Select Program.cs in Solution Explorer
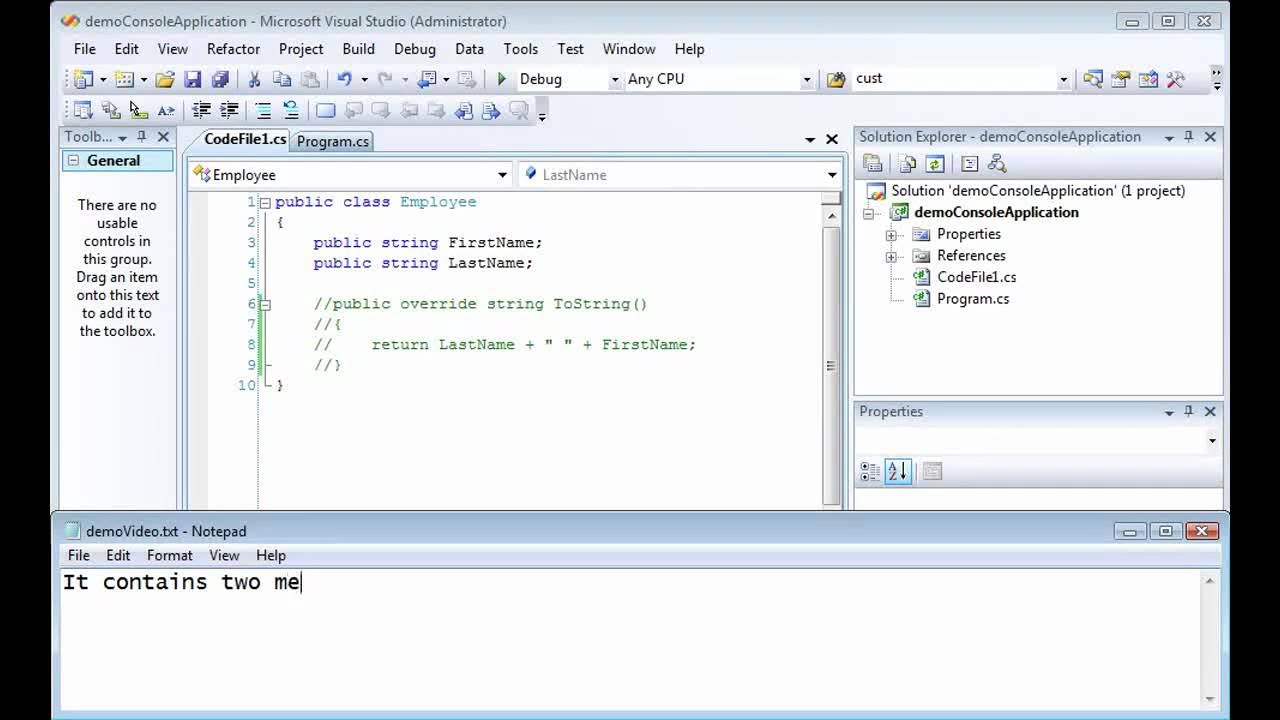Viewport: 1280px width, 720px height. click(973, 299)
